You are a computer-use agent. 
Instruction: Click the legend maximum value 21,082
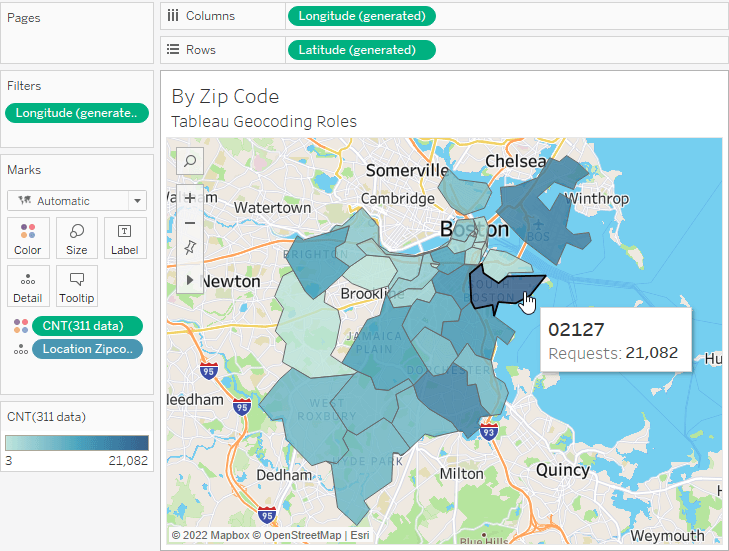[x=128, y=461]
